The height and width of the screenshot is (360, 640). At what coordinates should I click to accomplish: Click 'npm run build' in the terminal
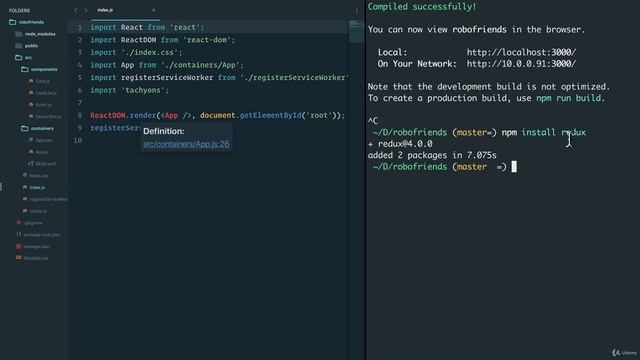coord(569,98)
